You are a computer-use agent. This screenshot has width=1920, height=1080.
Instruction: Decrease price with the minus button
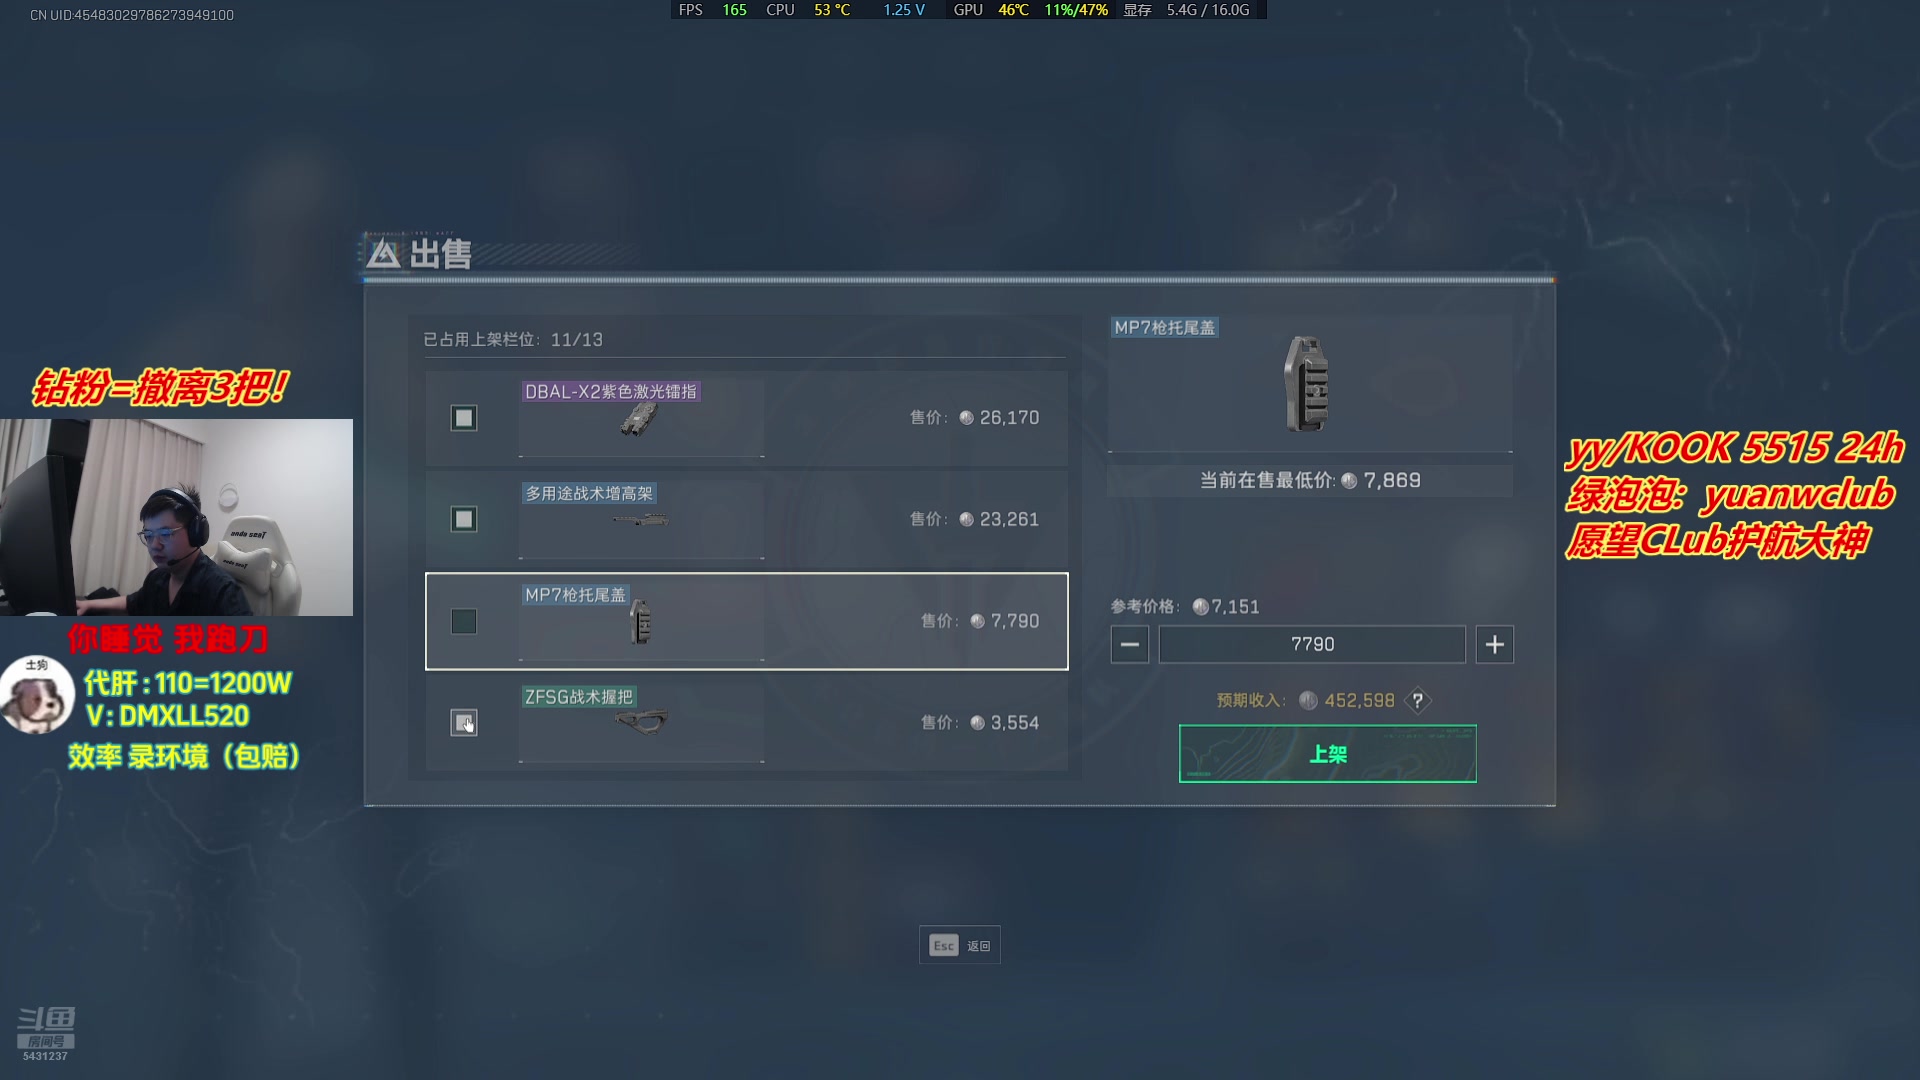click(x=1129, y=645)
